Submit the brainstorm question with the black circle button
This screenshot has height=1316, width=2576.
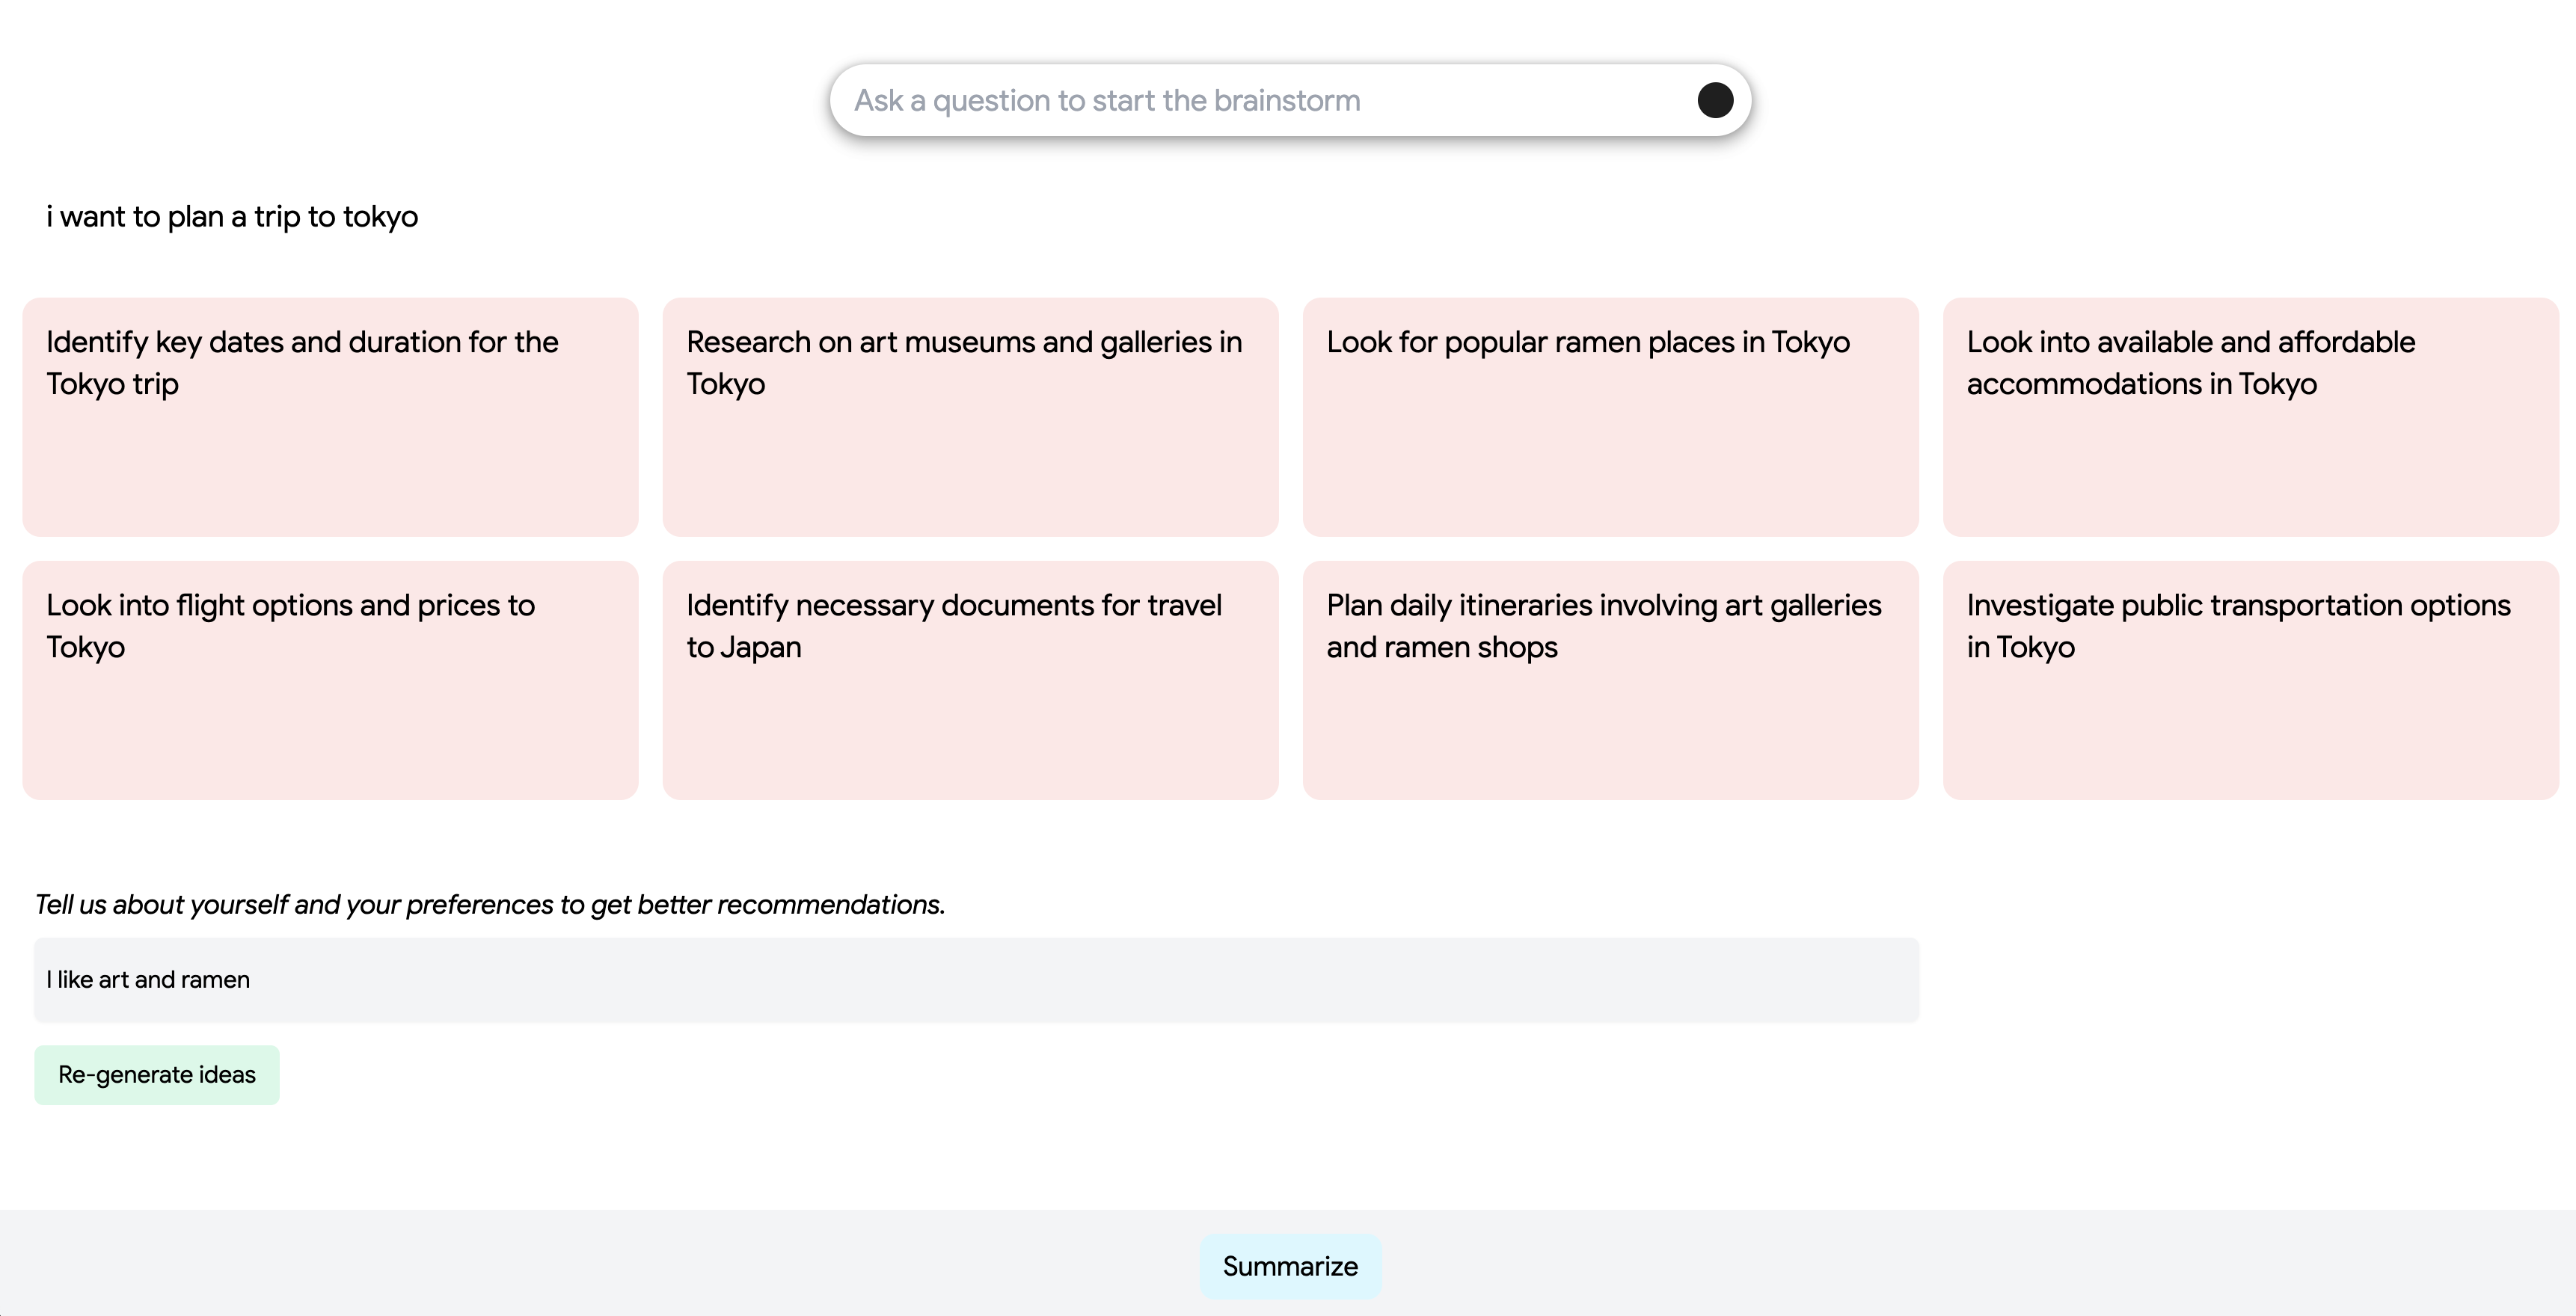coord(1714,100)
